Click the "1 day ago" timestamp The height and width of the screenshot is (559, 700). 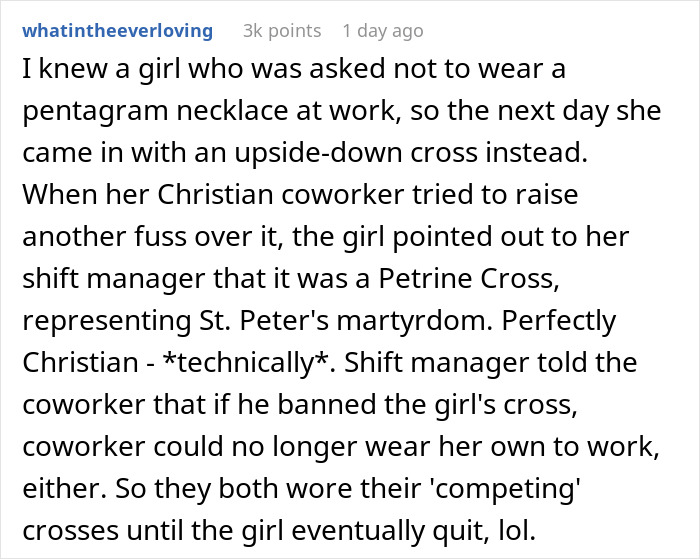[x=381, y=31]
